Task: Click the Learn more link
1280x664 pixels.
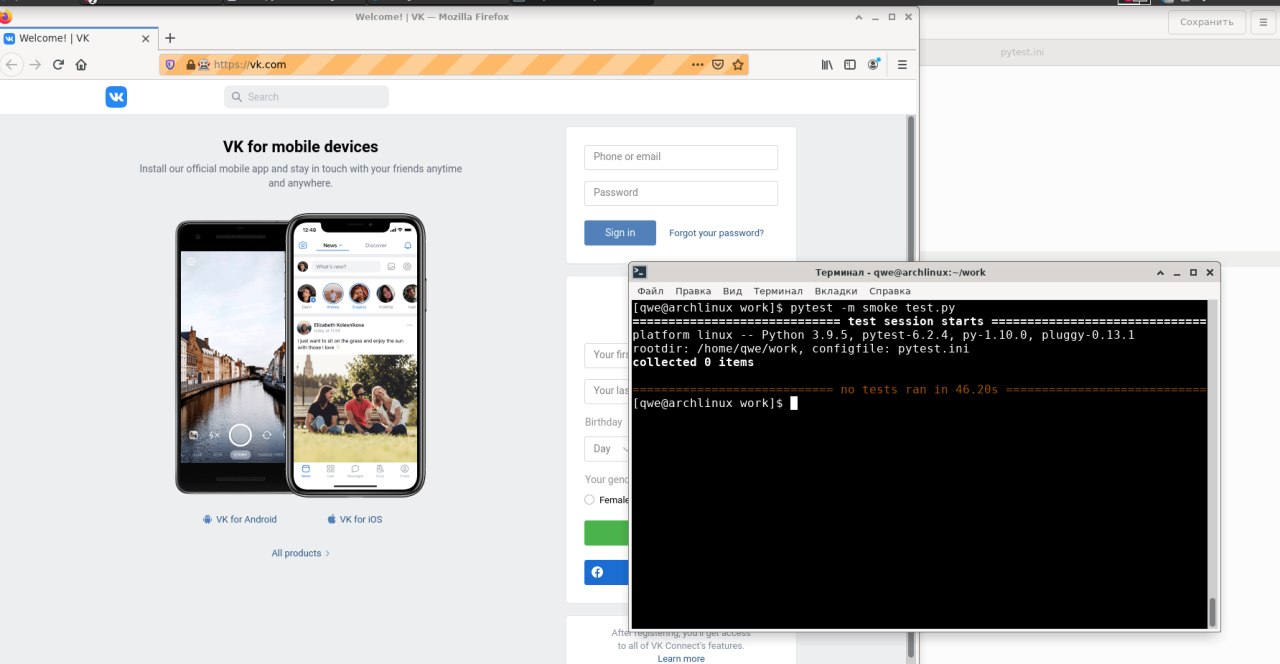Action: (681, 658)
